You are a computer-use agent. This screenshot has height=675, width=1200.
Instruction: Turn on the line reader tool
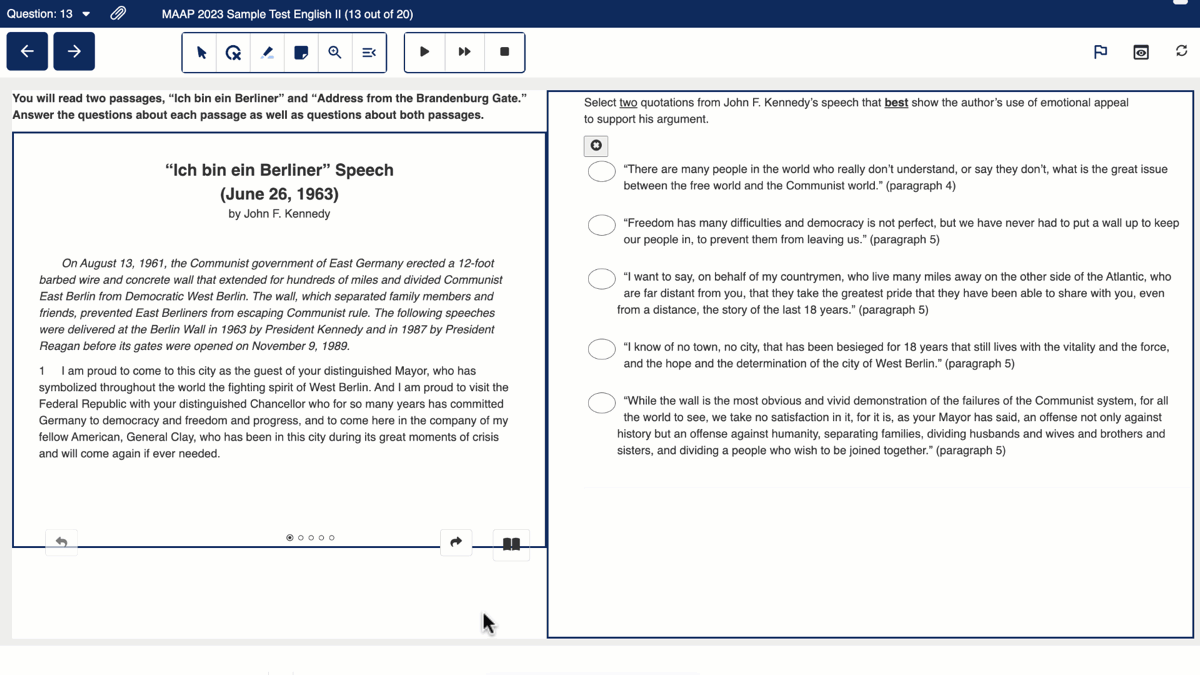click(369, 52)
